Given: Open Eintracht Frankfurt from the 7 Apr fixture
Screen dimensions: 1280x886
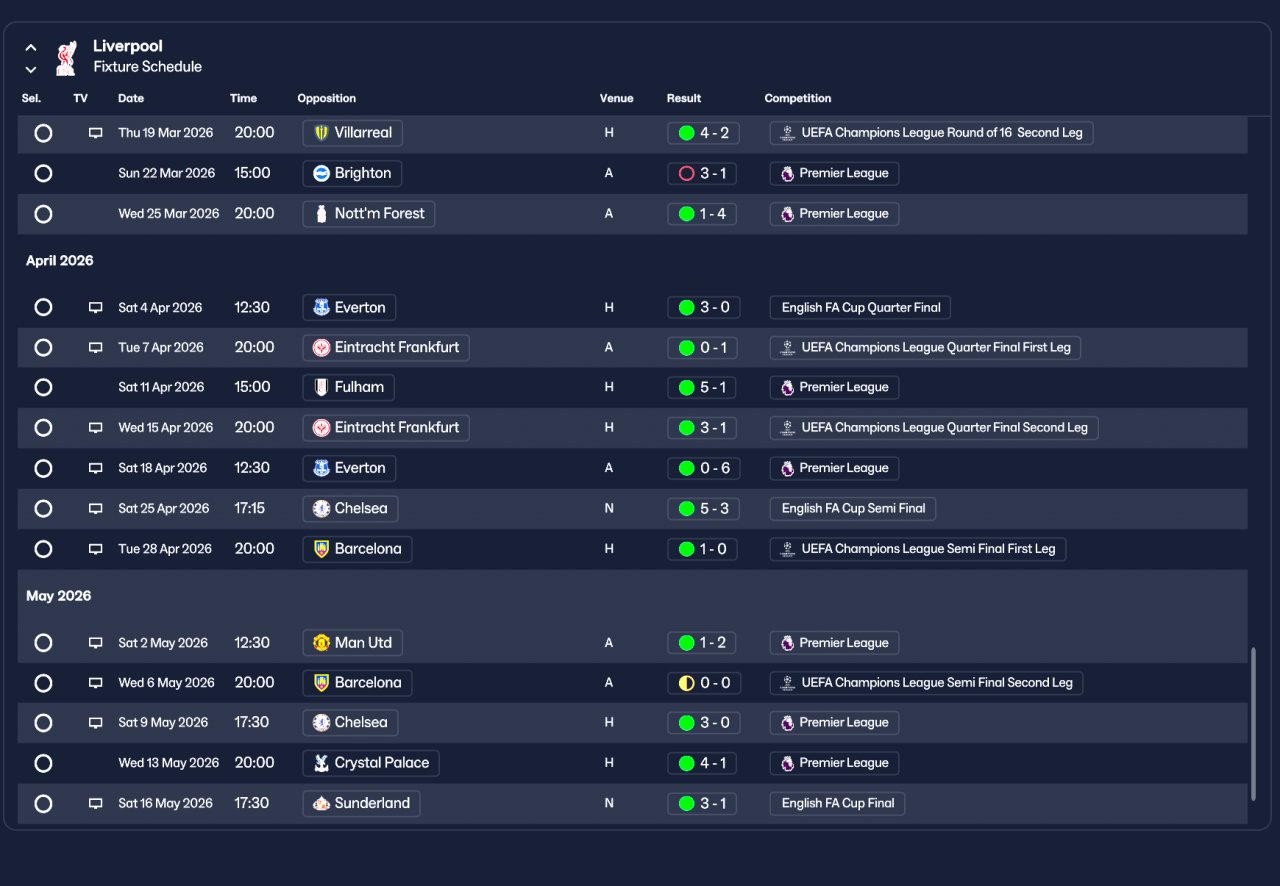Looking at the screenshot, I should click(386, 347).
